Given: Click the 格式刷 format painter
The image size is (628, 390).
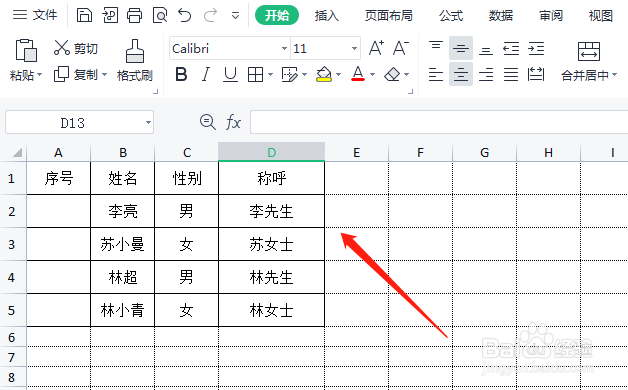Looking at the screenshot, I should [x=135, y=60].
